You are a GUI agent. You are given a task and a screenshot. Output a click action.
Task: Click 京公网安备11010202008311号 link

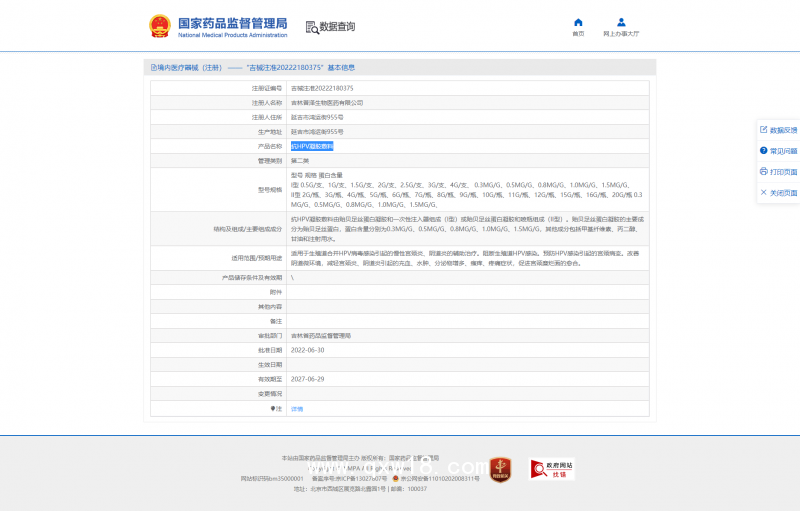click(x=440, y=479)
